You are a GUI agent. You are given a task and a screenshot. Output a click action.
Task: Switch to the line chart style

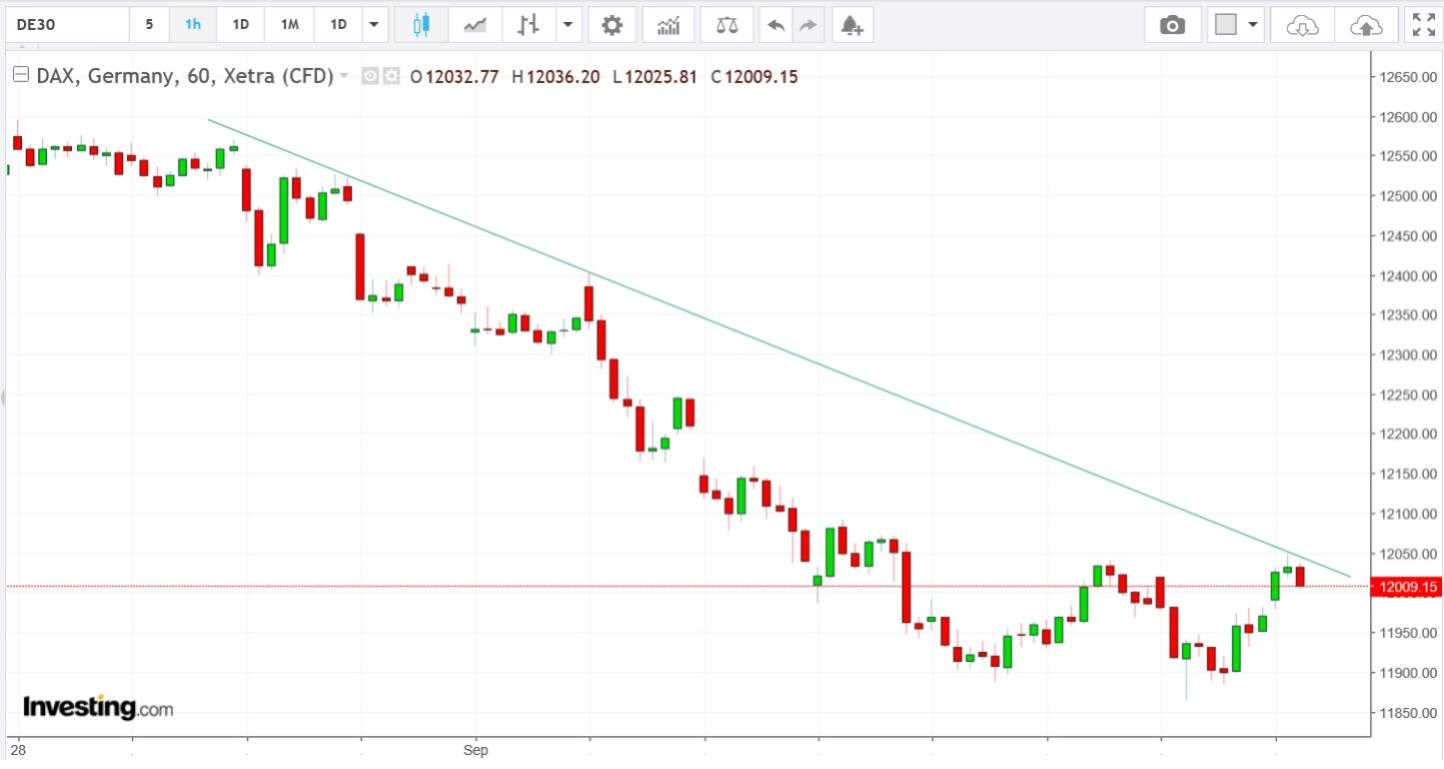(x=475, y=24)
